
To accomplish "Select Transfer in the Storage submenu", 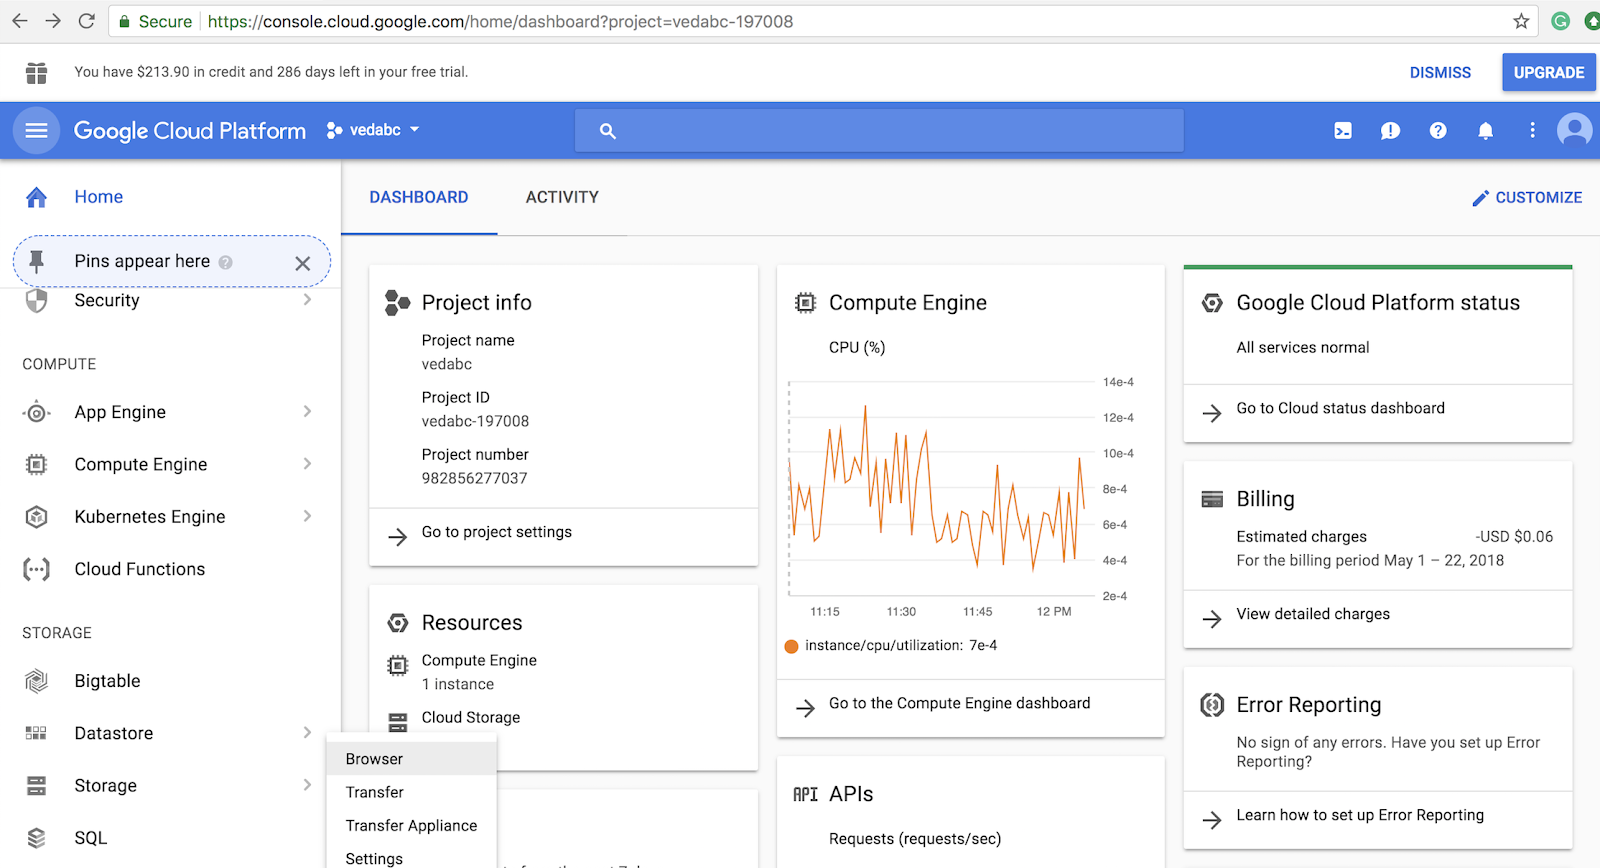I will pos(411,792).
